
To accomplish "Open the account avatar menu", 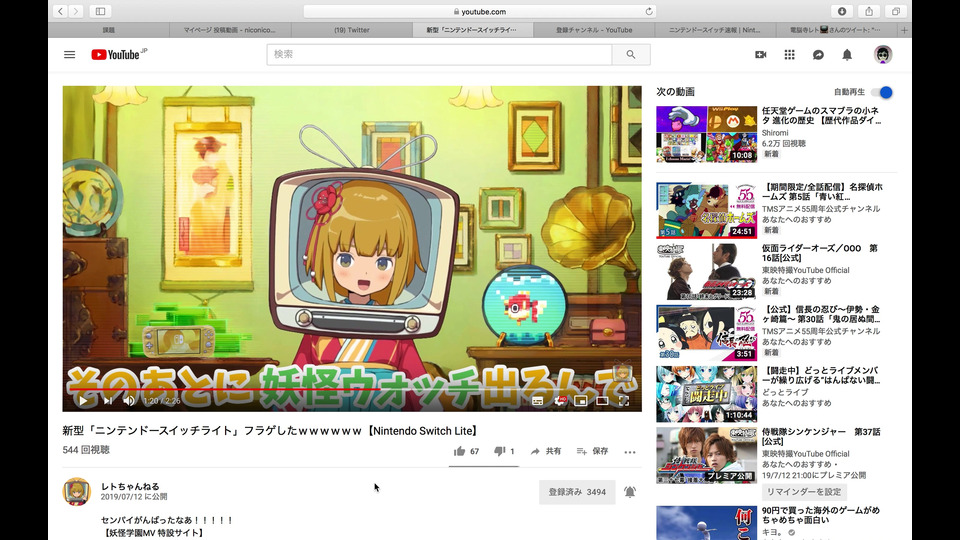I will (882, 54).
